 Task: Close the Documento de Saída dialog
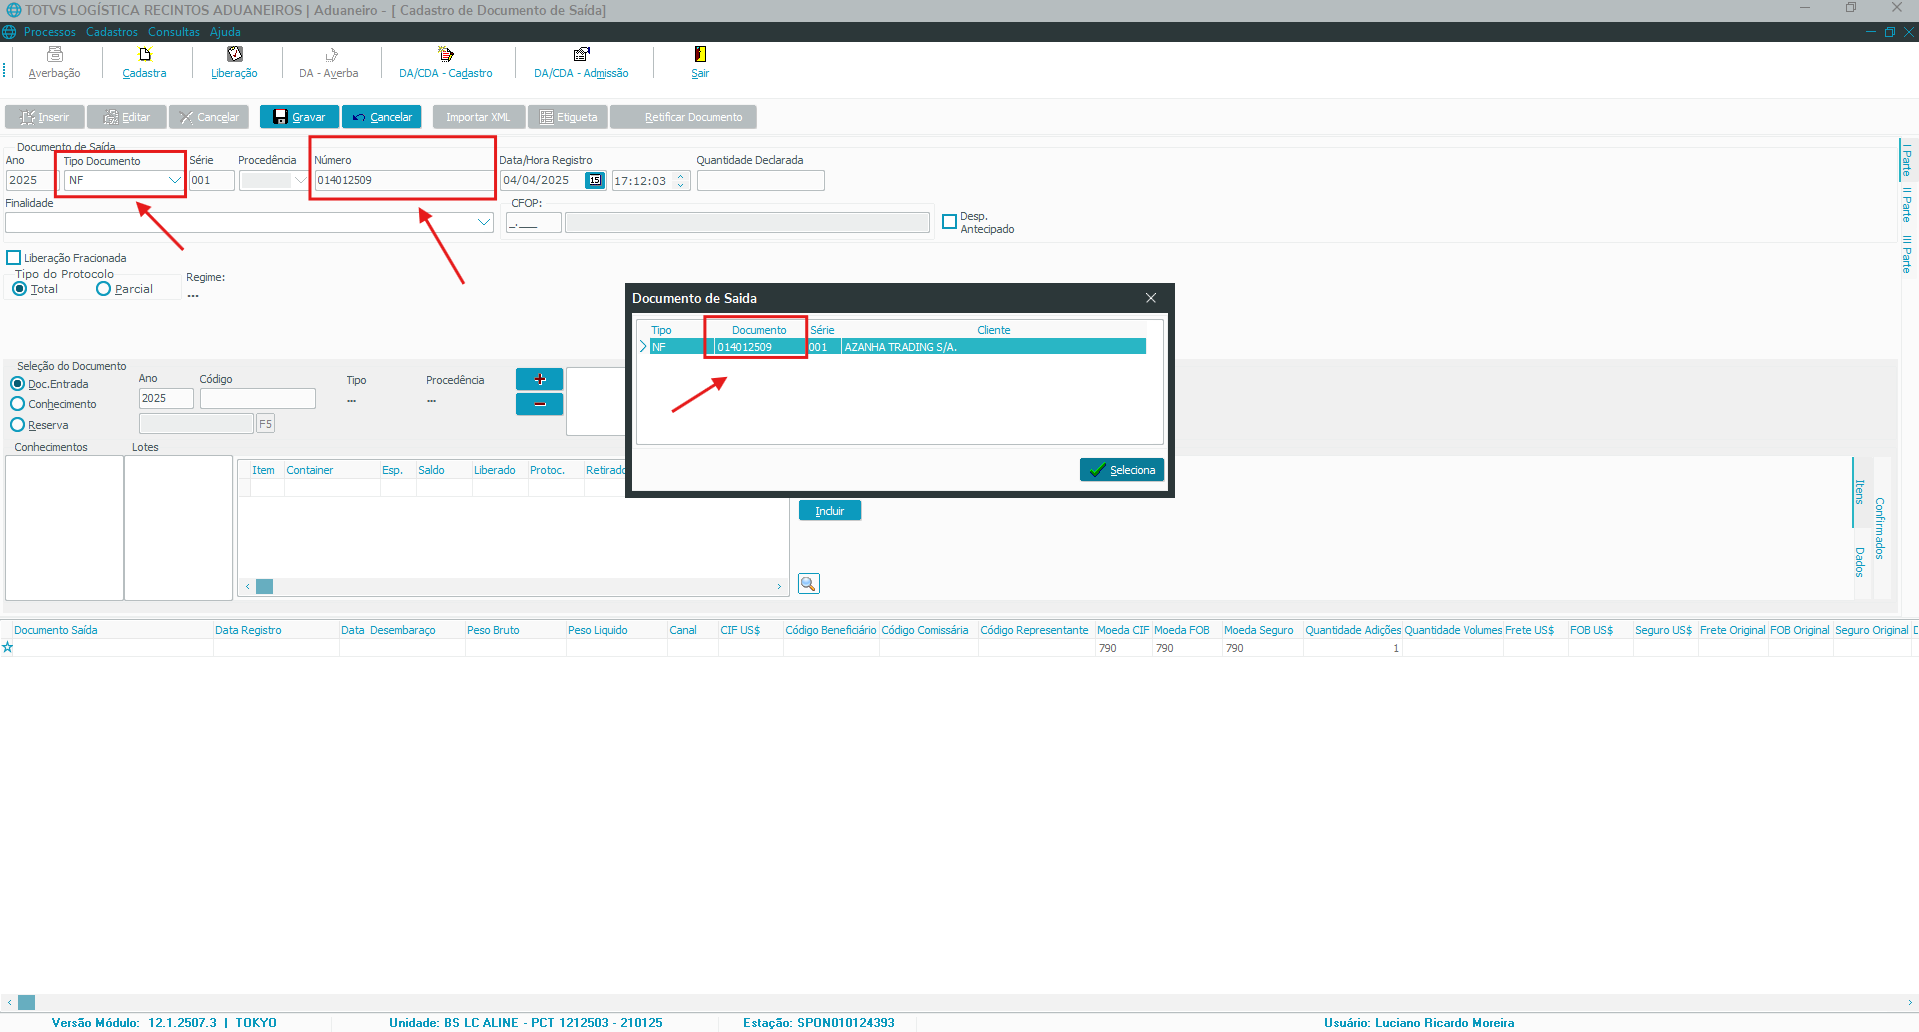point(1151,298)
